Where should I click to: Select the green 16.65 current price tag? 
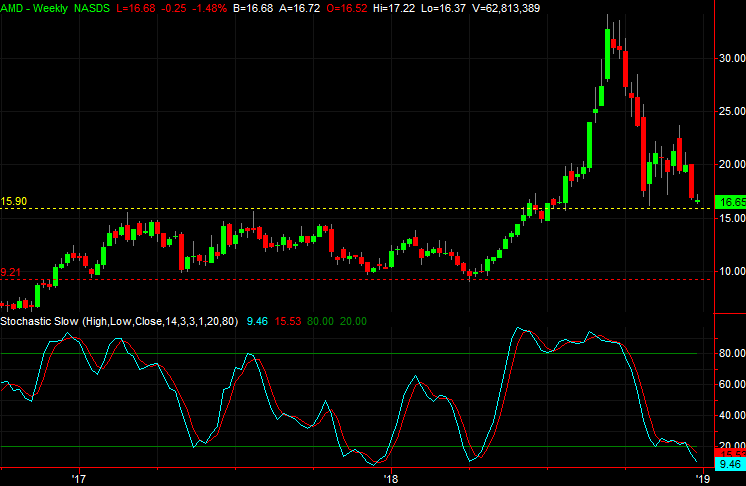coord(731,202)
